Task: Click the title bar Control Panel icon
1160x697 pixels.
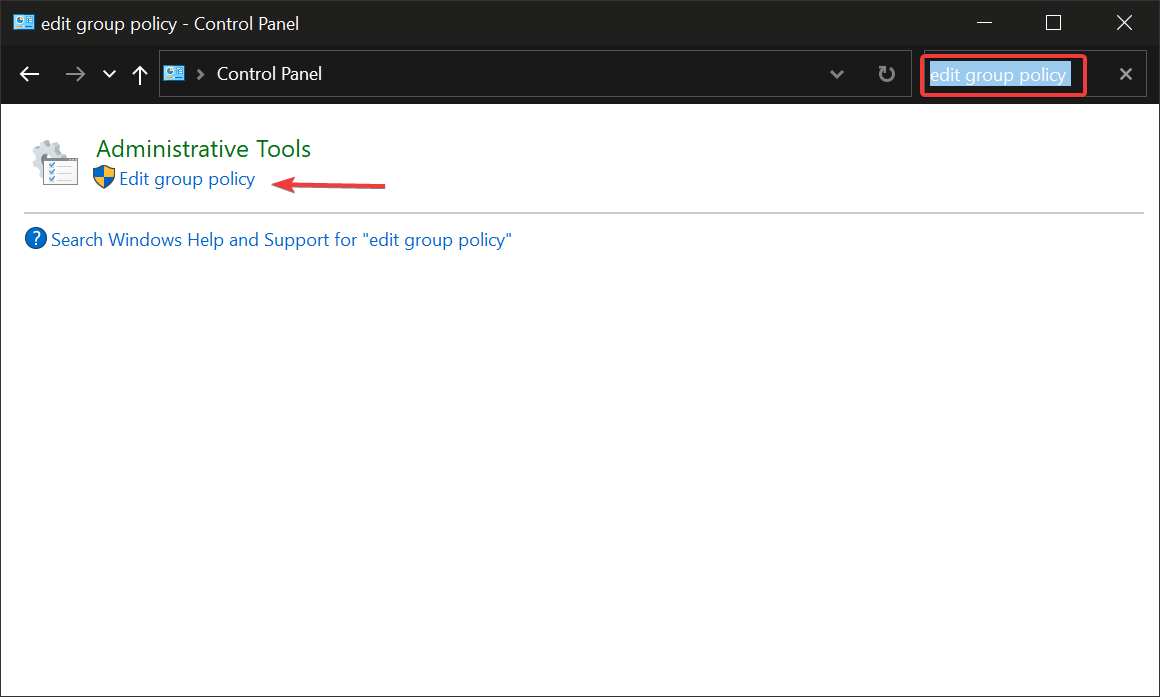Action: coord(23,22)
